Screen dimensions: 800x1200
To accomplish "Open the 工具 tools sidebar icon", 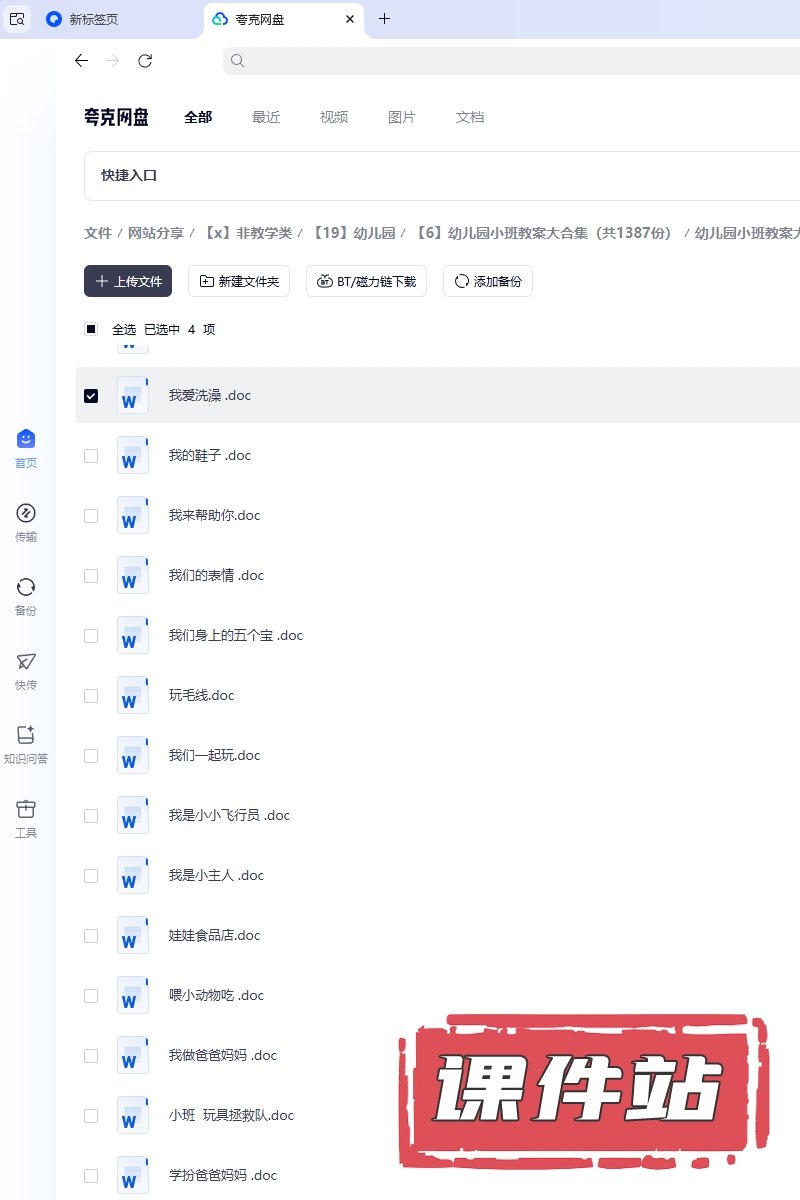I will [26, 810].
